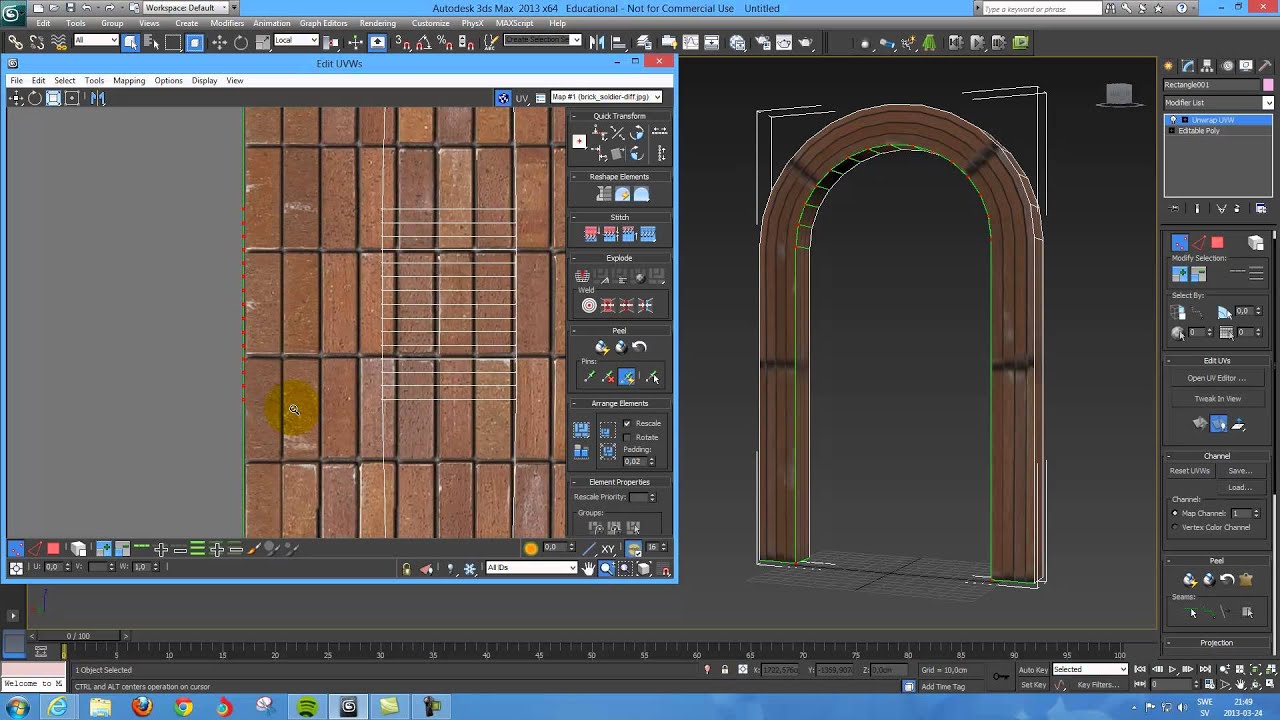The width and height of the screenshot is (1280, 720).
Task: Click the time slider showing 0 / 100
Action: (78, 636)
